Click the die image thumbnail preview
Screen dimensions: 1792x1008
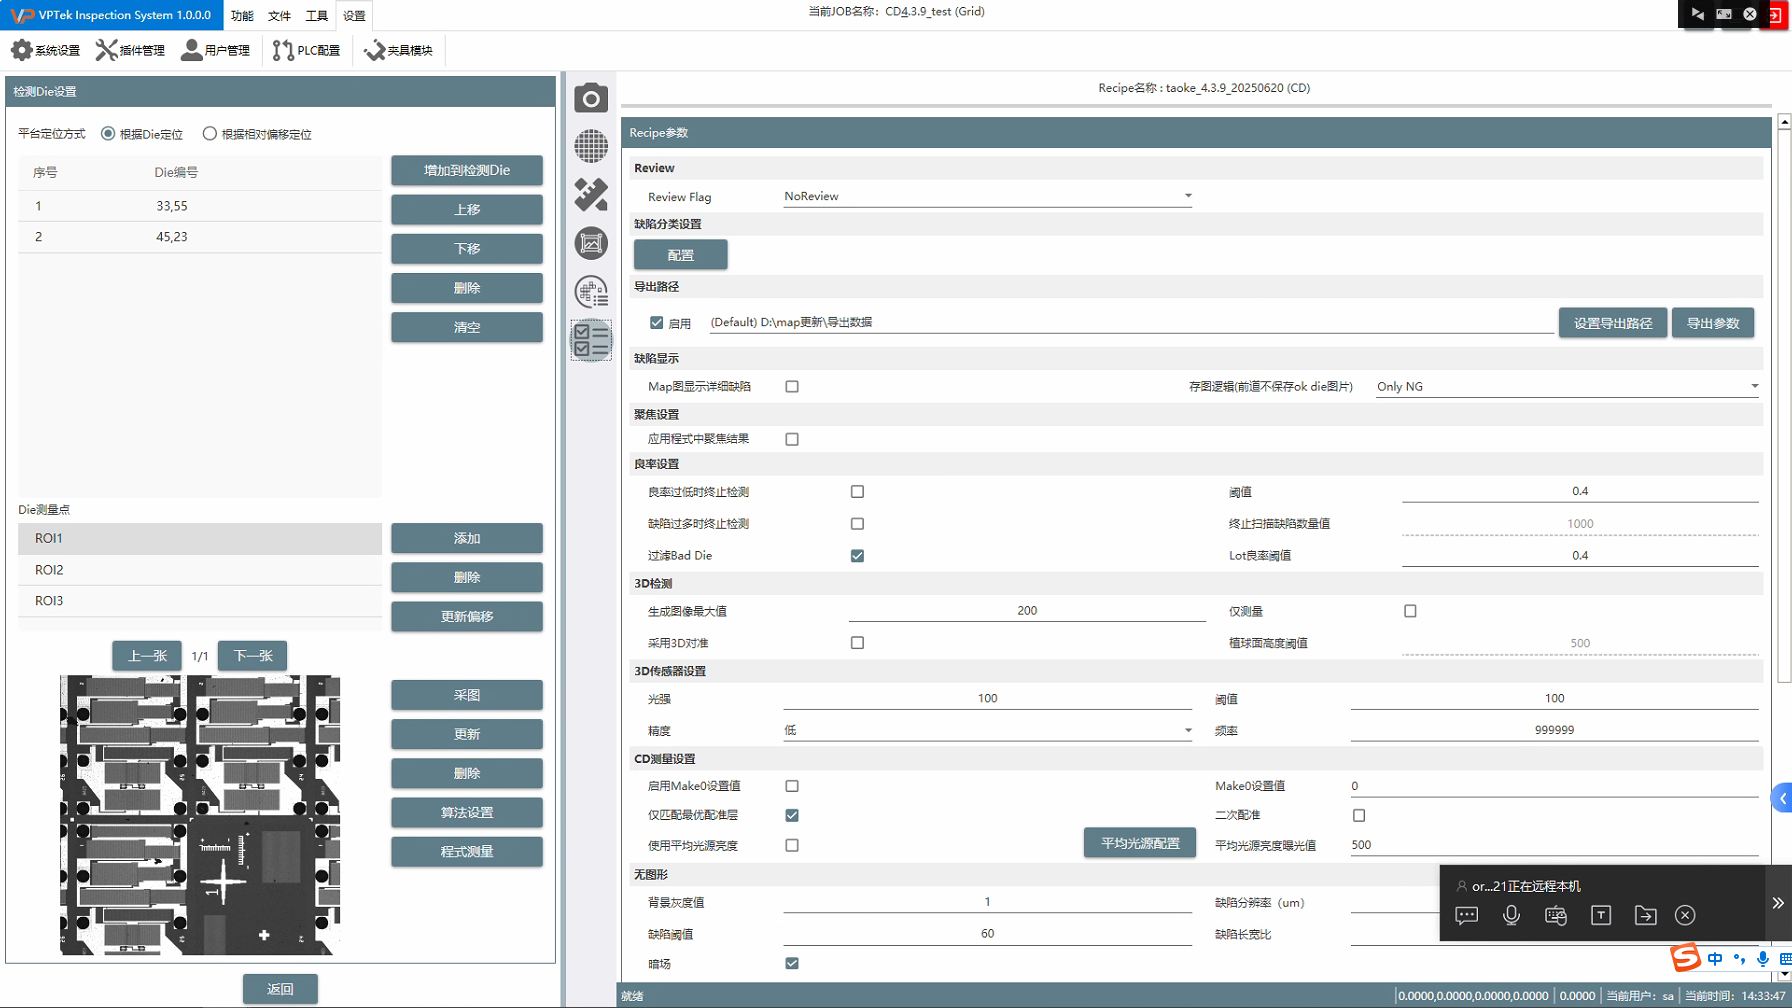coord(200,814)
